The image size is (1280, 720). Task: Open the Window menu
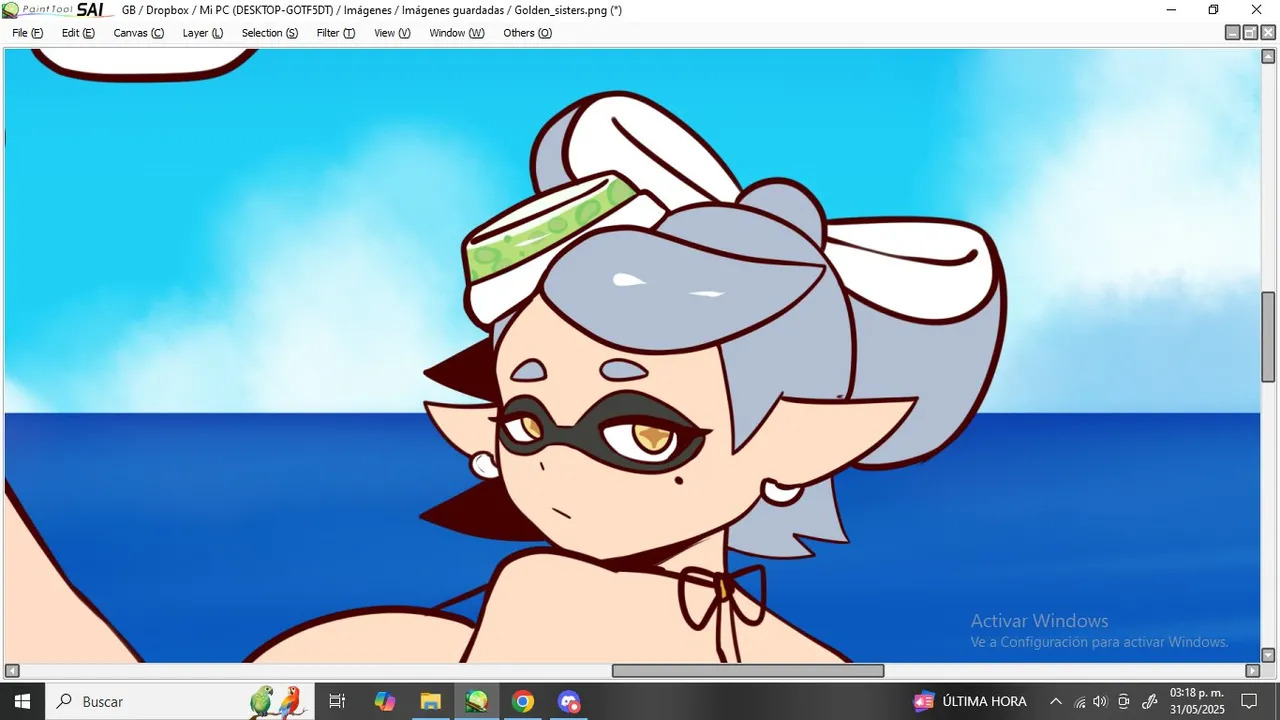[456, 33]
